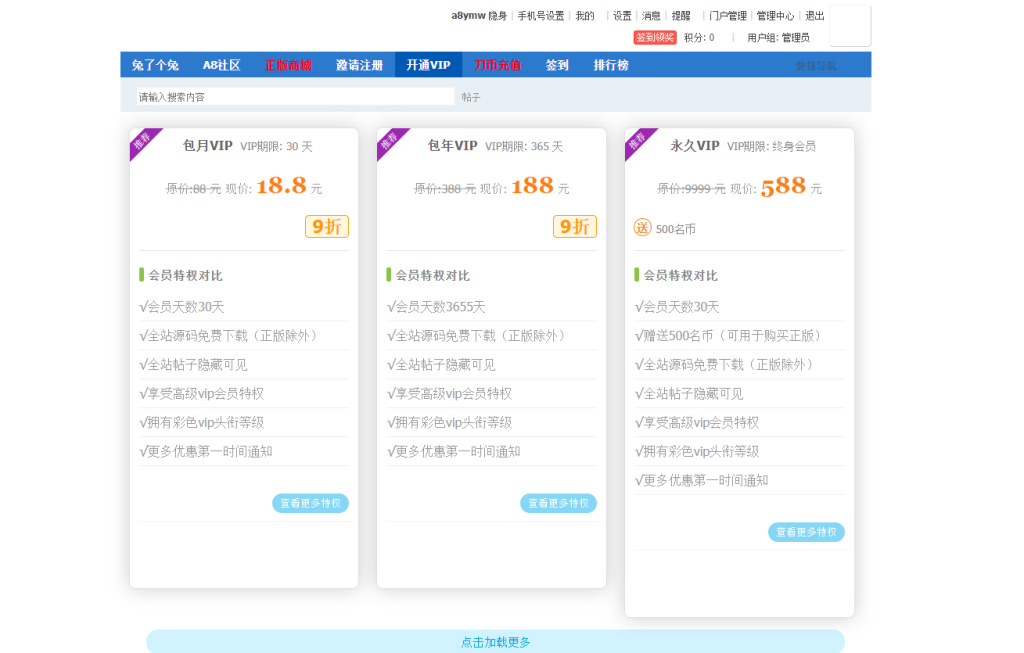Image resolution: width=1024 pixels, height=653 pixels.
Task: Click 全站帖子隐藏可见 in 包月VIP card
Action: coord(193,364)
